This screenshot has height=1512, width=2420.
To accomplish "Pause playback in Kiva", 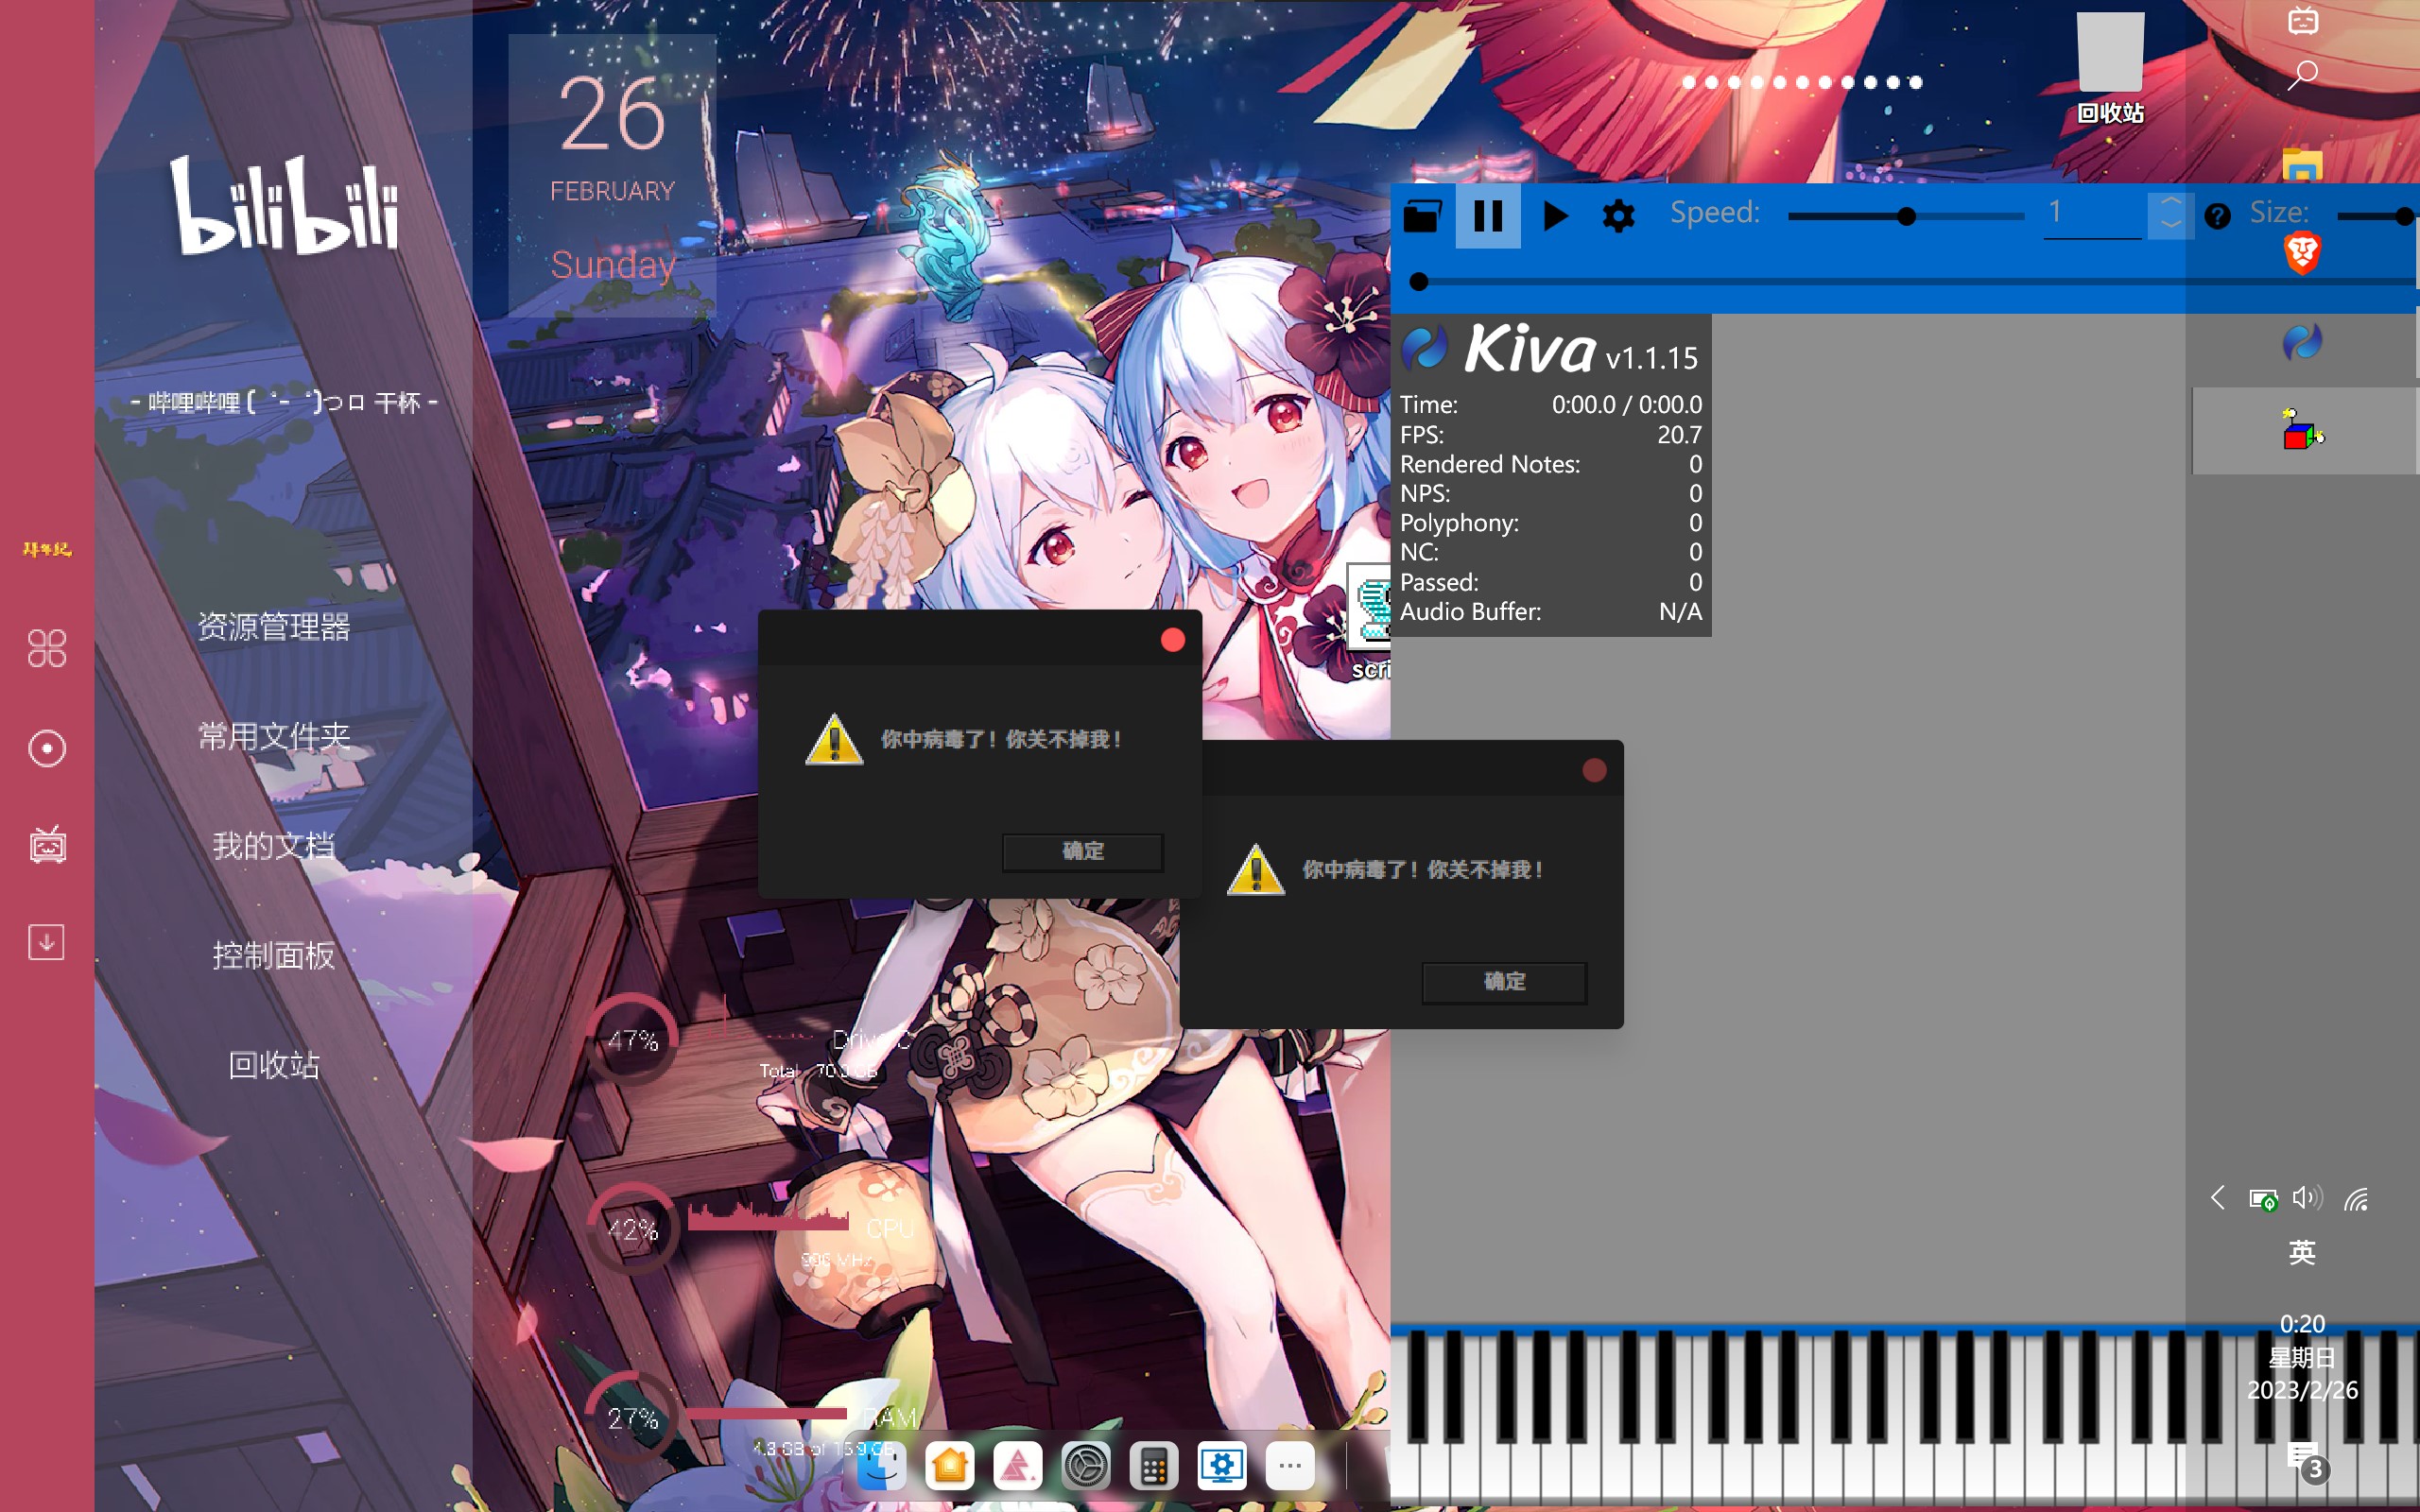I will [x=1488, y=216].
